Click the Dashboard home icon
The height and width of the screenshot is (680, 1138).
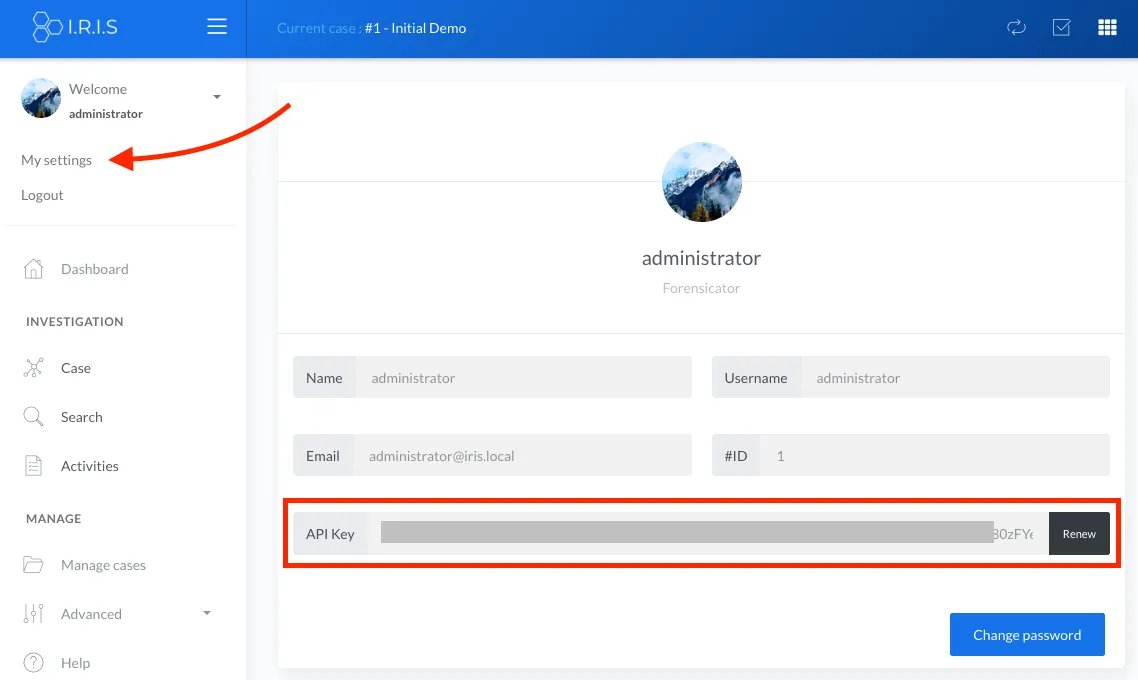[x=33, y=269]
